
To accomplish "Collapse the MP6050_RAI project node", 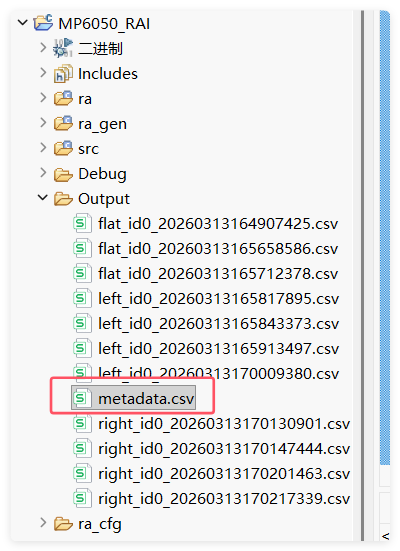I will tap(23, 23).
